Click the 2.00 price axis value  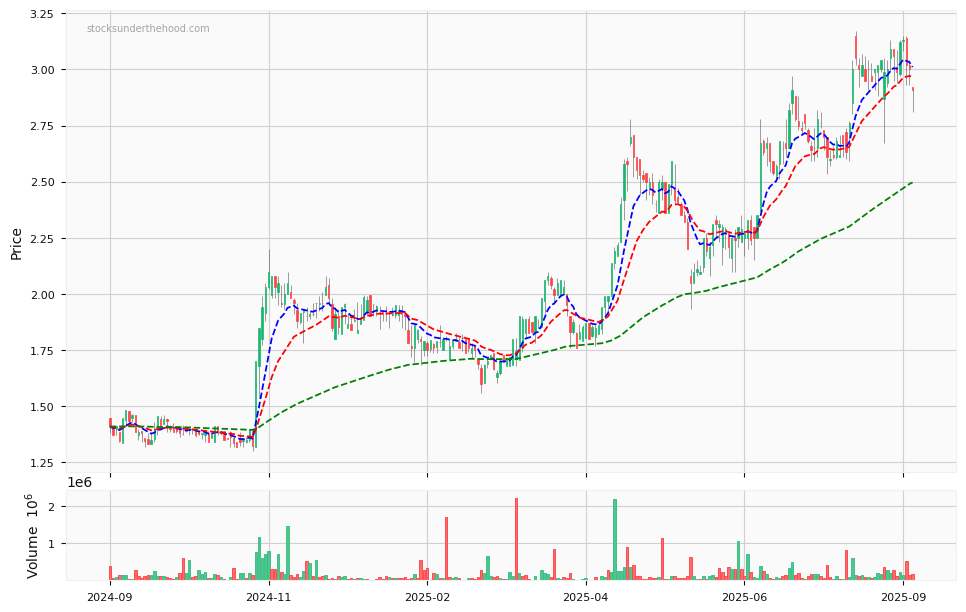coord(41,295)
